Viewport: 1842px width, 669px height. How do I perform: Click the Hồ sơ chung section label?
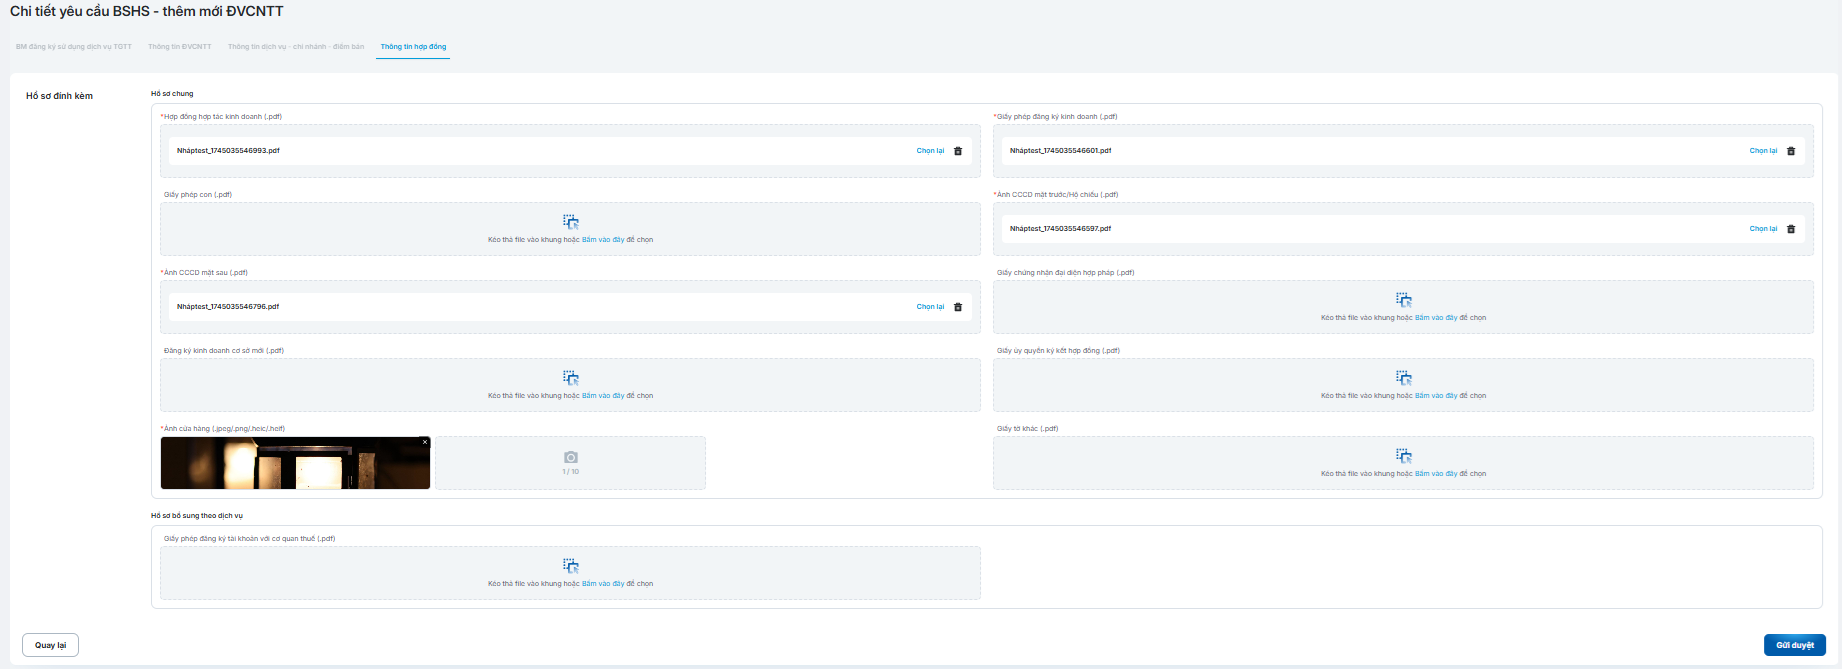[x=172, y=94]
